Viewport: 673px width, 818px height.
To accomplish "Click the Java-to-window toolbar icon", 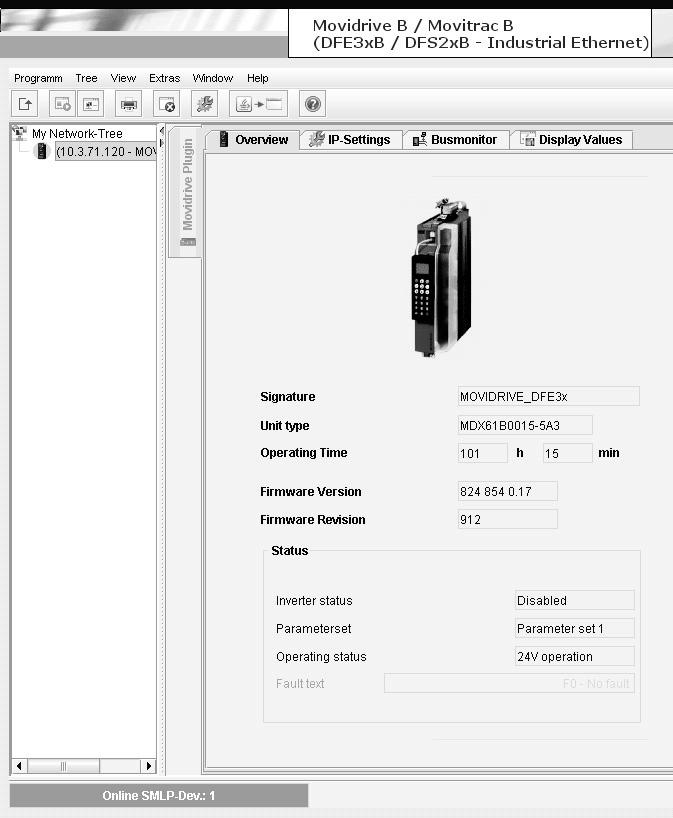I will pos(259,104).
